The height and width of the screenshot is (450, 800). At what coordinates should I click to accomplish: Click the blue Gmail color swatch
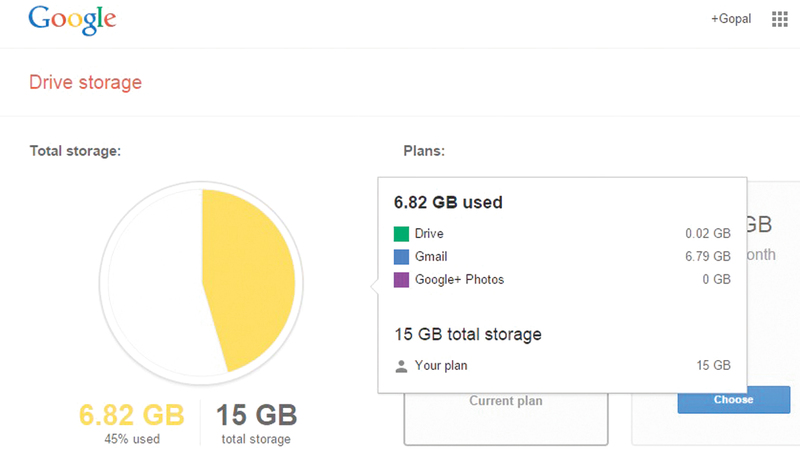click(401, 256)
